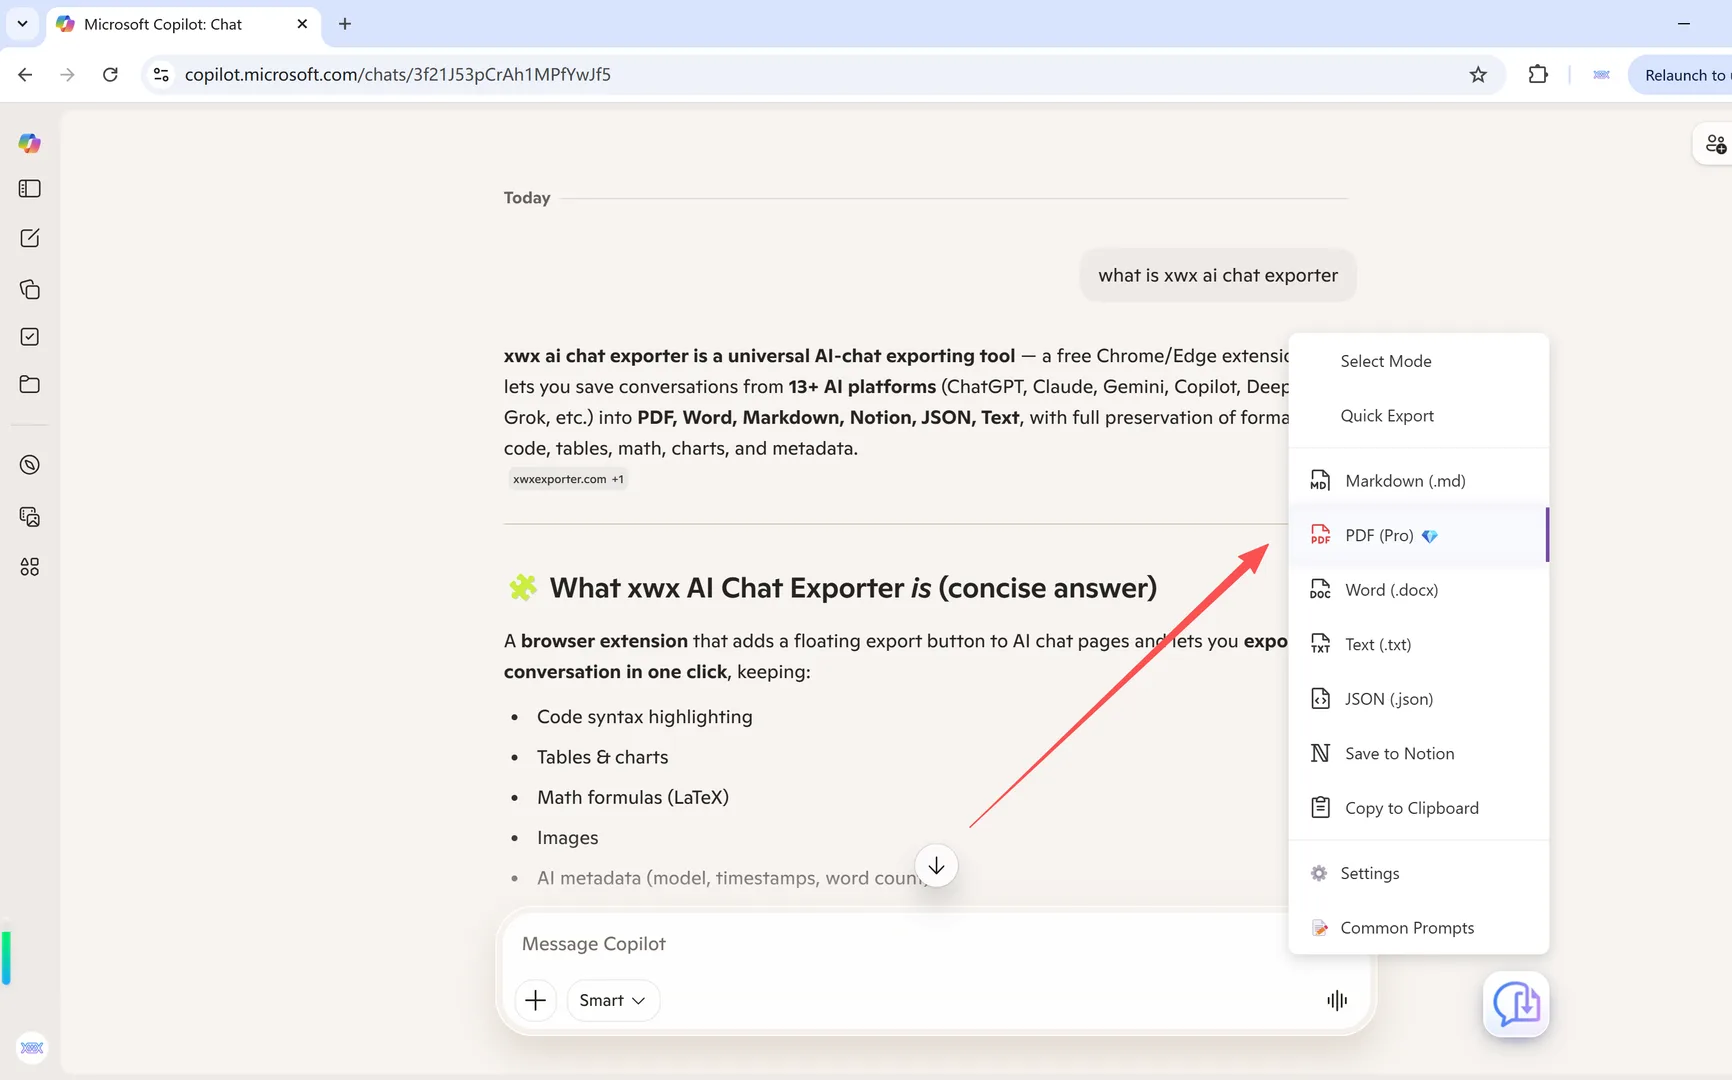Go forward in browser history

(x=67, y=75)
